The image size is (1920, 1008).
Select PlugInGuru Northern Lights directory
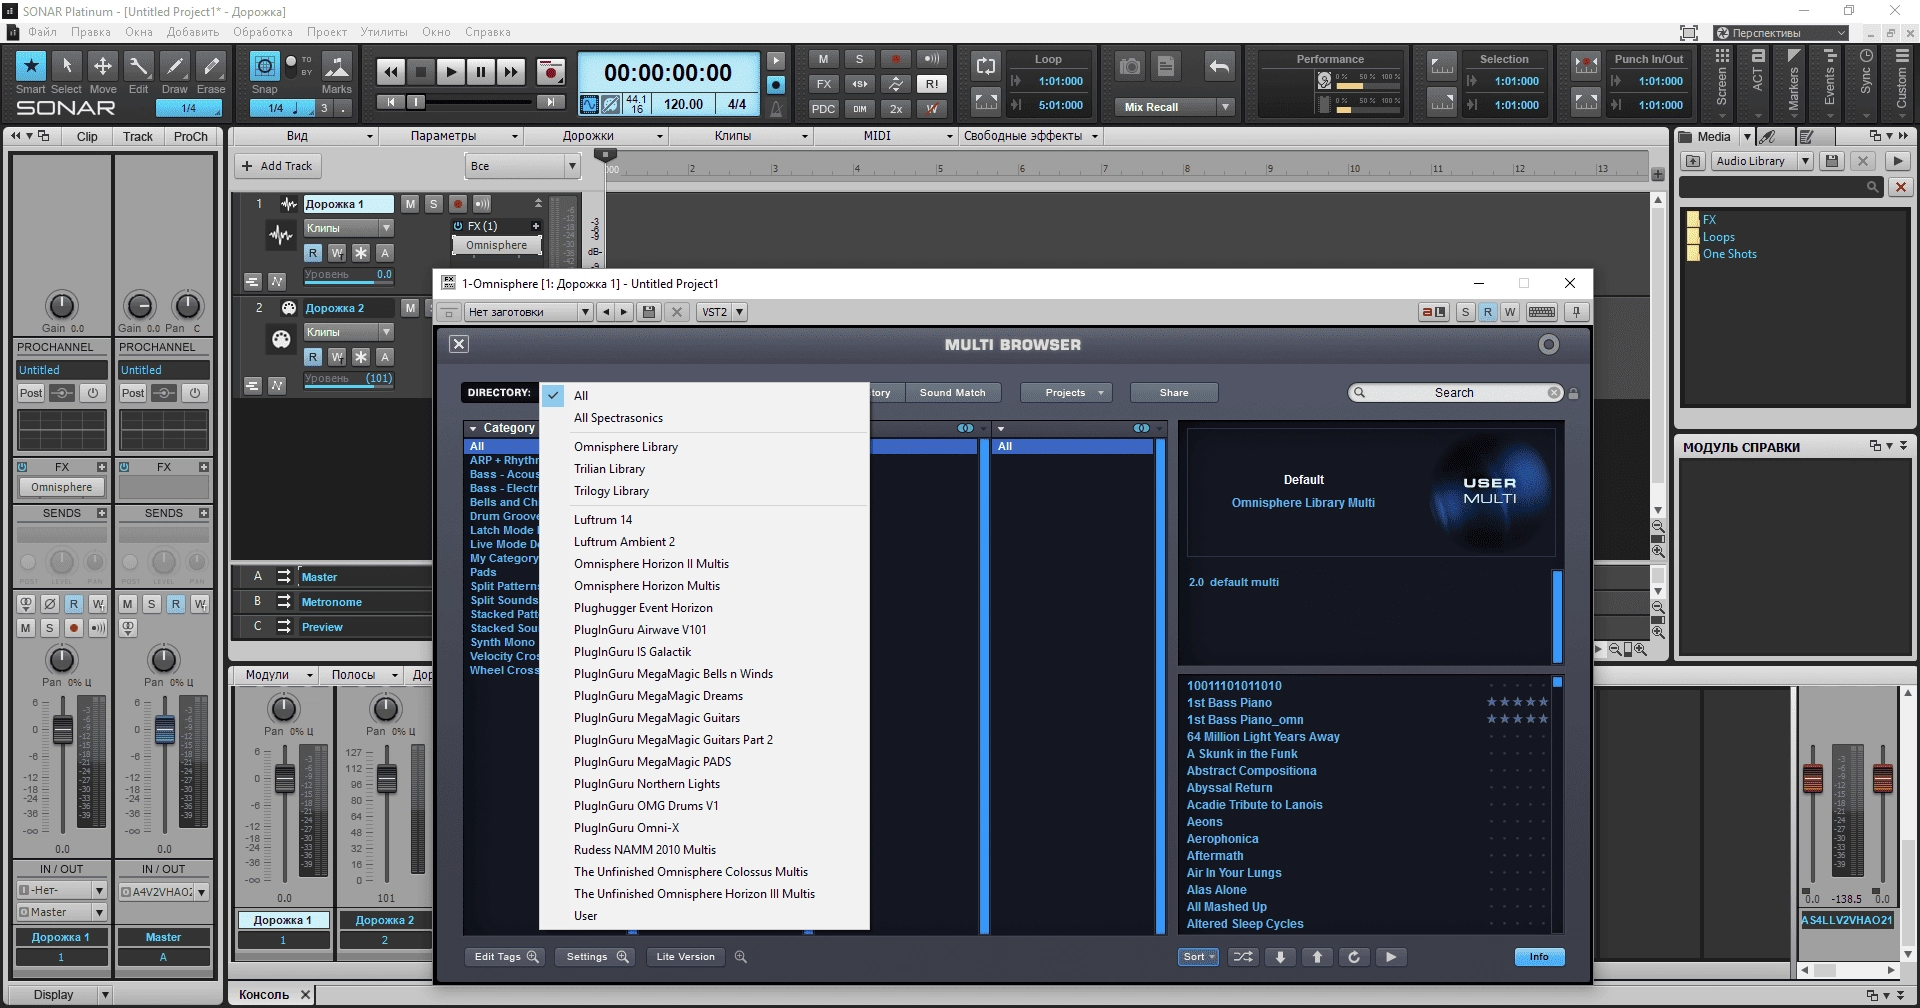647,784
